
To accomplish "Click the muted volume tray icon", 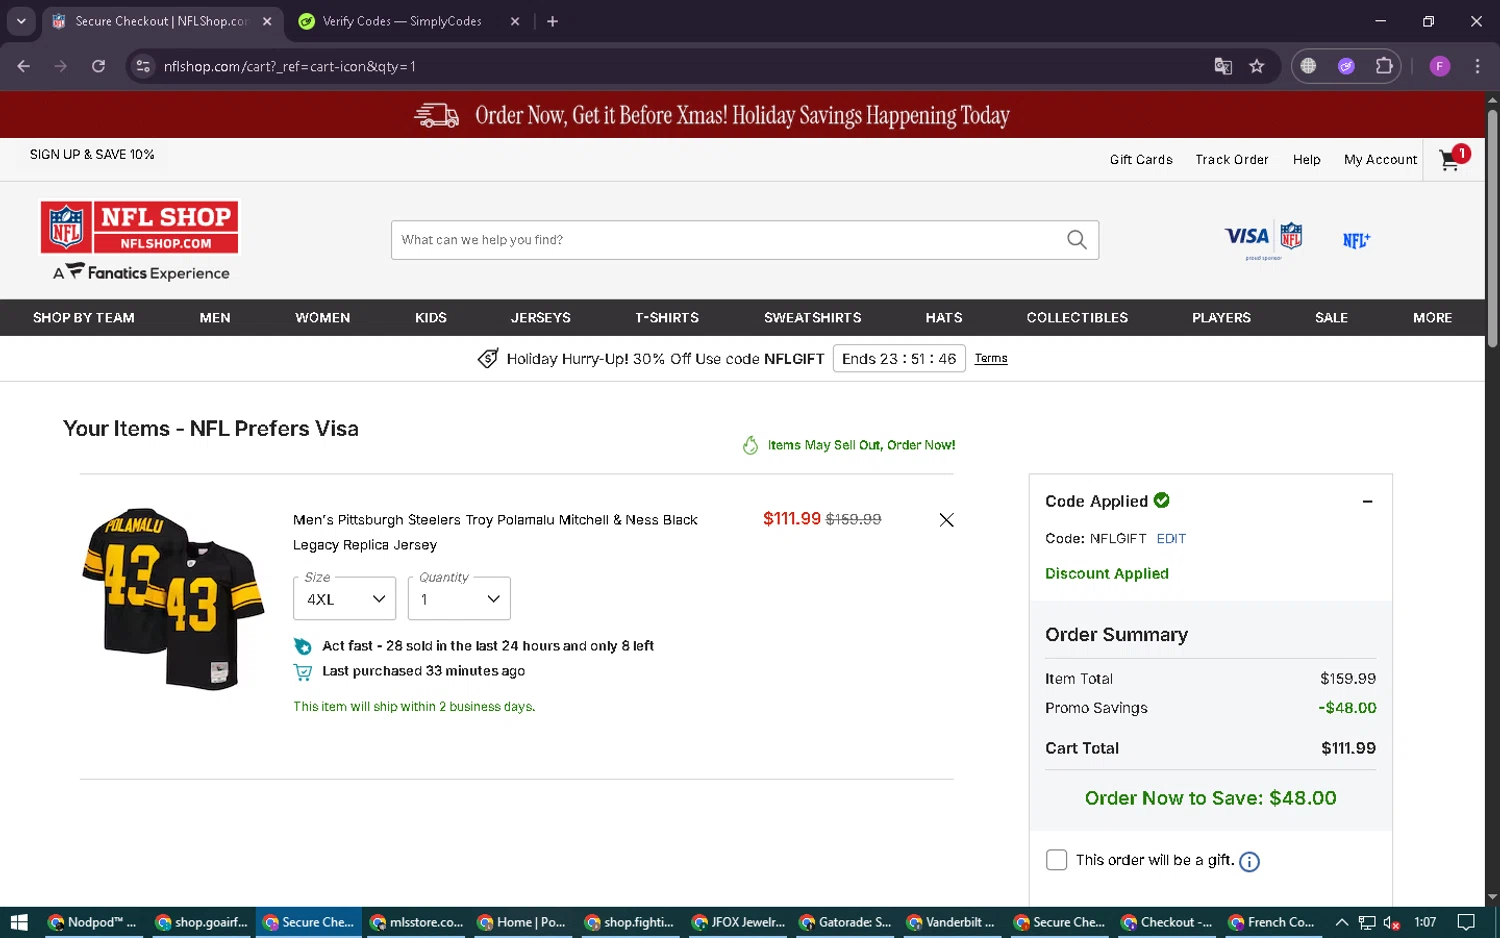I will tap(1391, 922).
